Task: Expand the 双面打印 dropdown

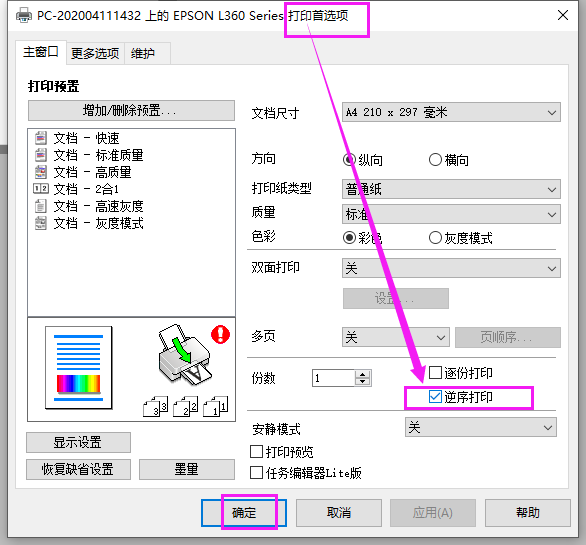Action: tap(451, 268)
